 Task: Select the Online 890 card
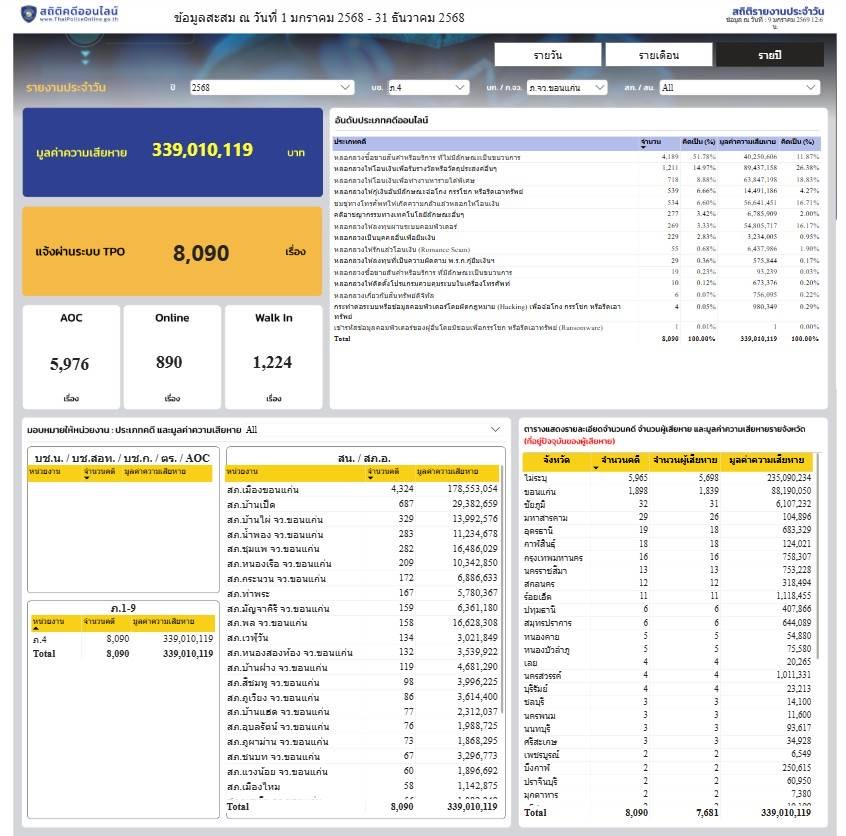pos(172,357)
